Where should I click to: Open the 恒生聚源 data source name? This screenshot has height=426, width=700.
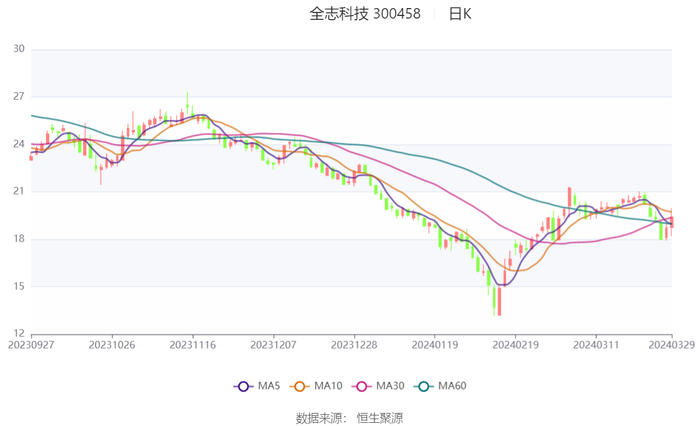point(380,417)
